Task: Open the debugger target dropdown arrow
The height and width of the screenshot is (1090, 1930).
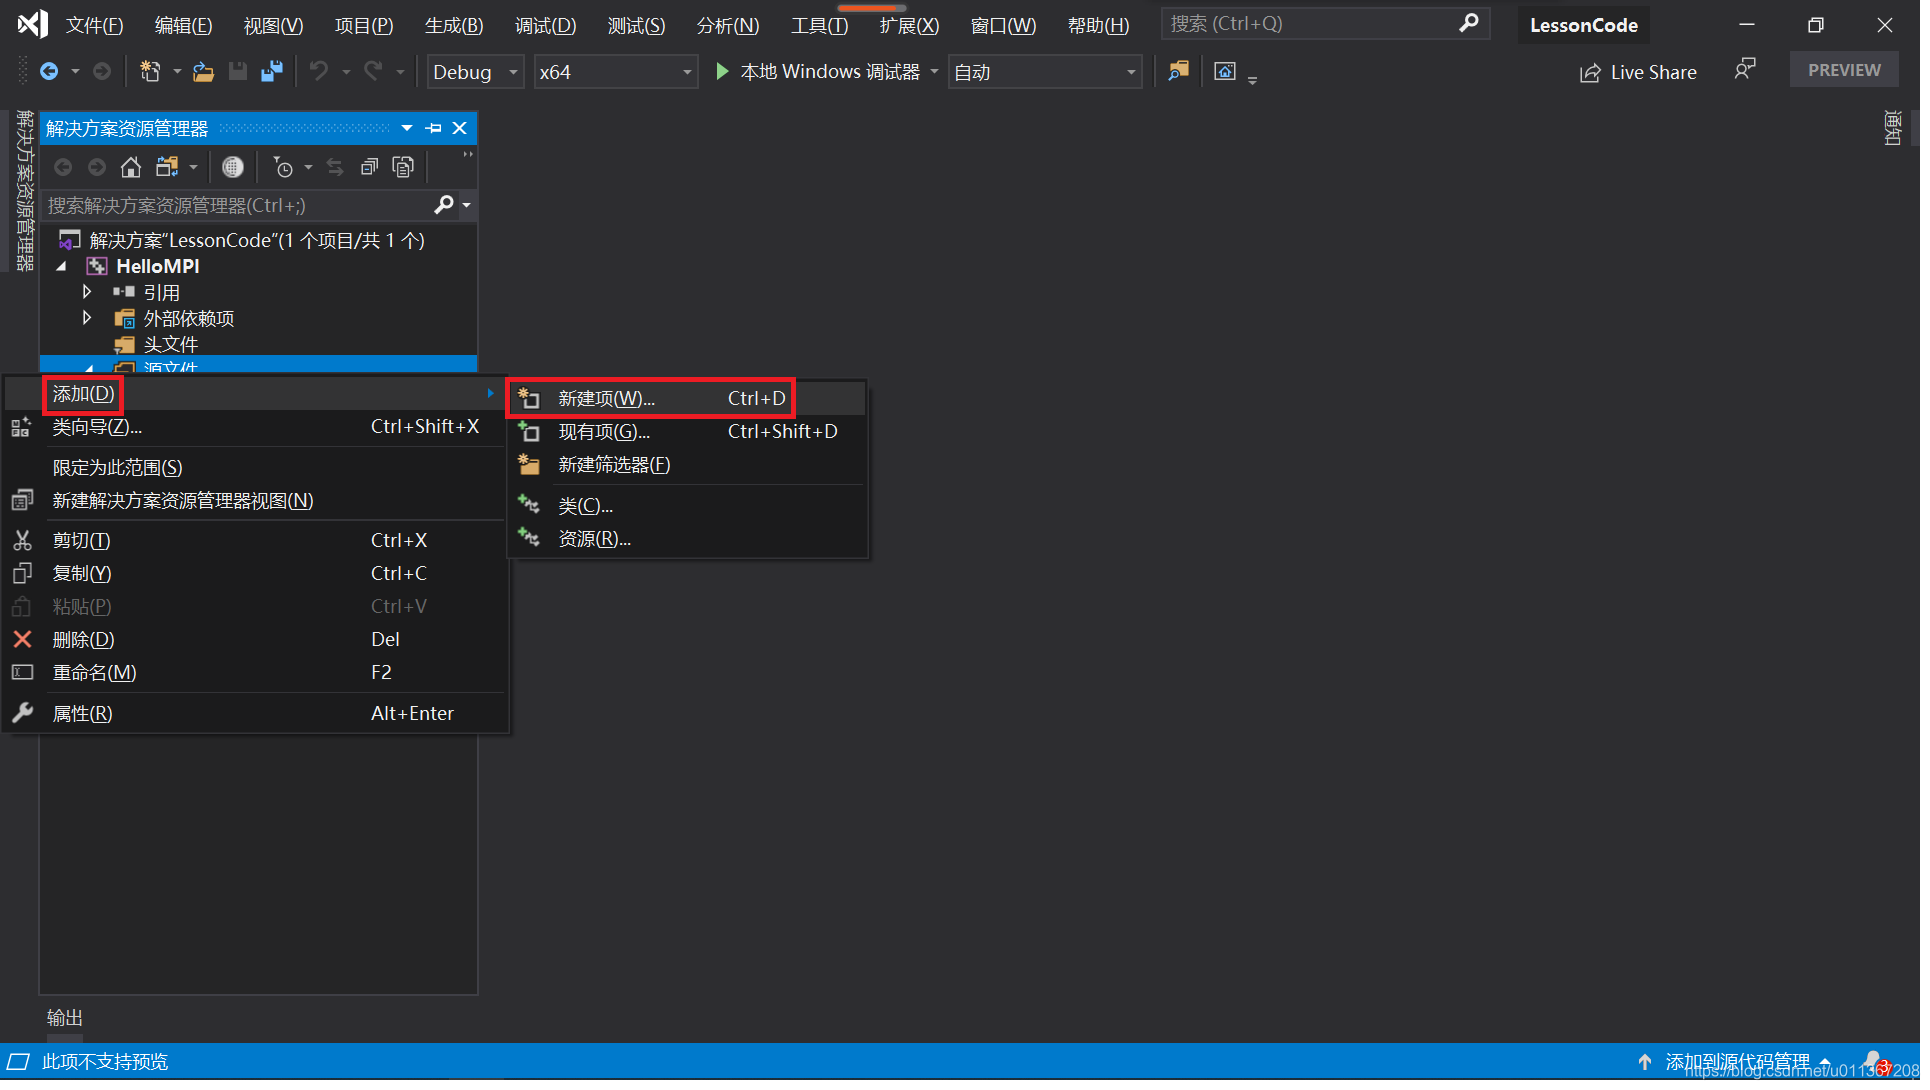Action: click(934, 72)
